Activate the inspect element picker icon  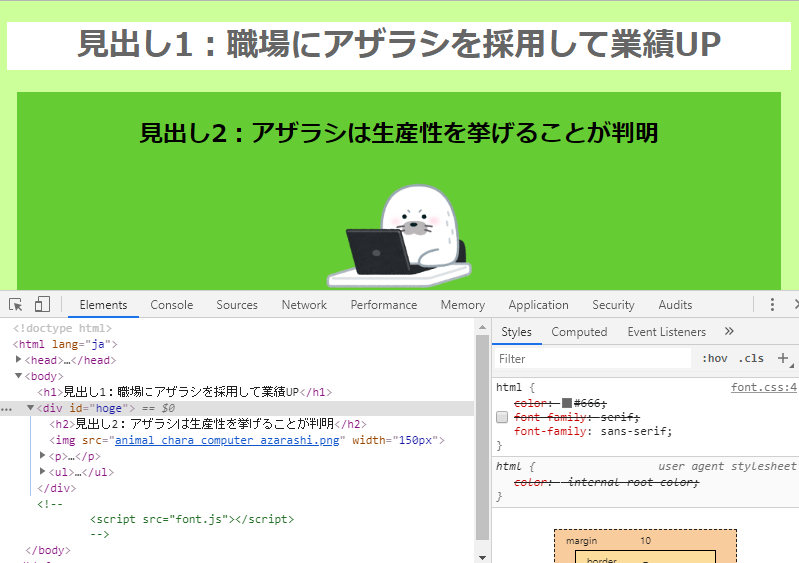16,305
